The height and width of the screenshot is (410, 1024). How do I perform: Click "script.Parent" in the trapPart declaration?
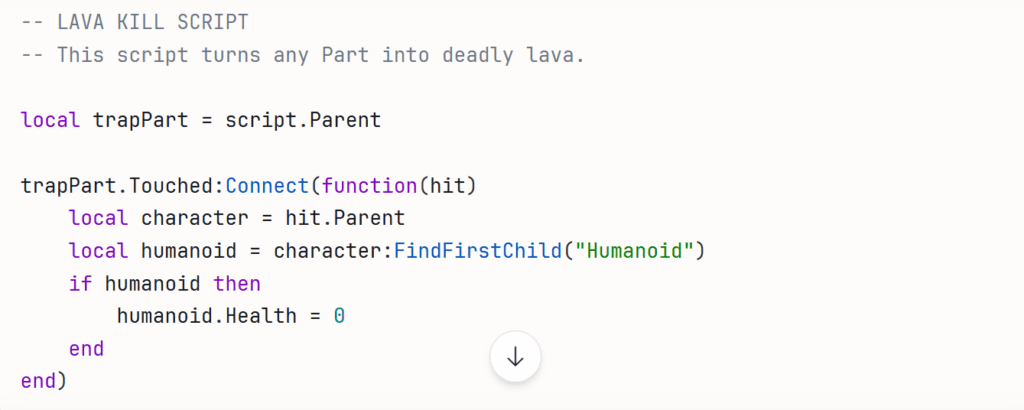pos(303,120)
